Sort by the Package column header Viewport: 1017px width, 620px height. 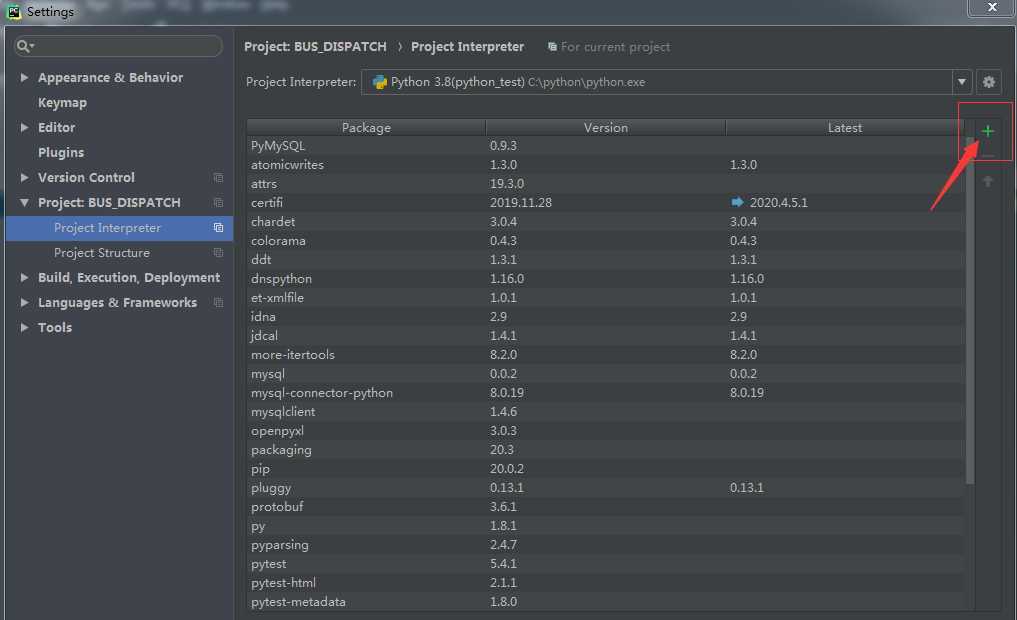pos(366,128)
